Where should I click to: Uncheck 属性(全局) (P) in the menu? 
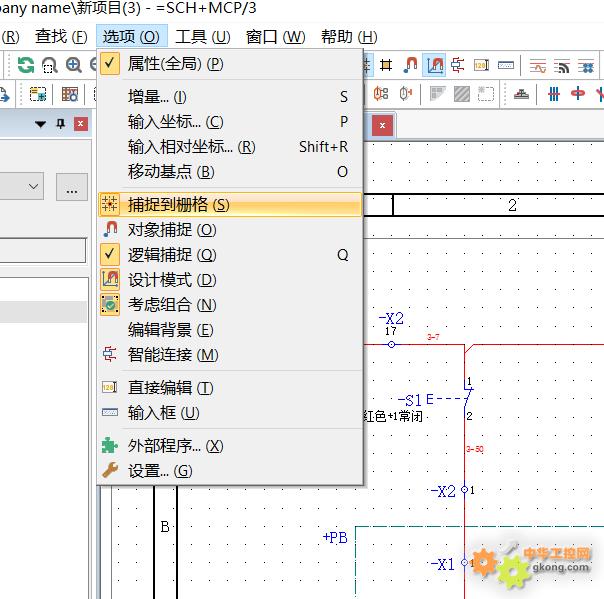230,64
